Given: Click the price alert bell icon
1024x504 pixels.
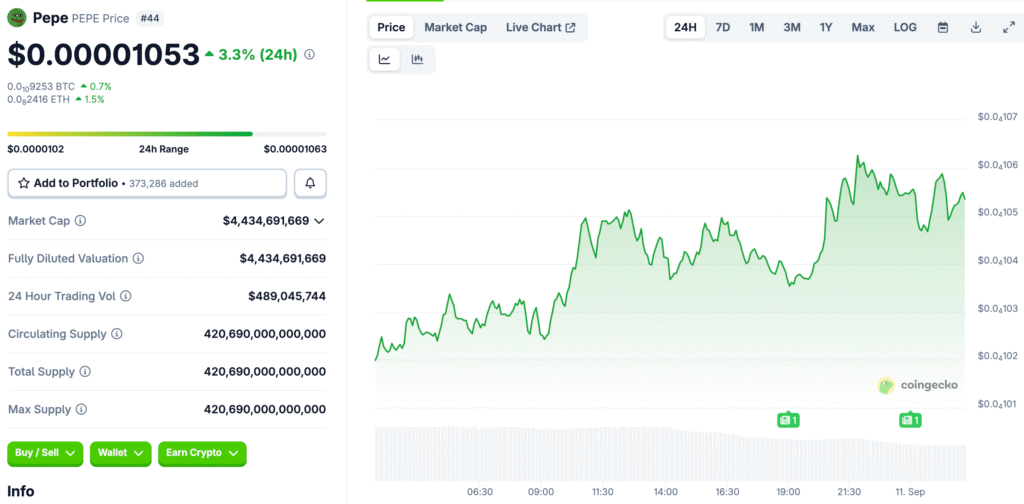Looking at the screenshot, I should (x=310, y=183).
